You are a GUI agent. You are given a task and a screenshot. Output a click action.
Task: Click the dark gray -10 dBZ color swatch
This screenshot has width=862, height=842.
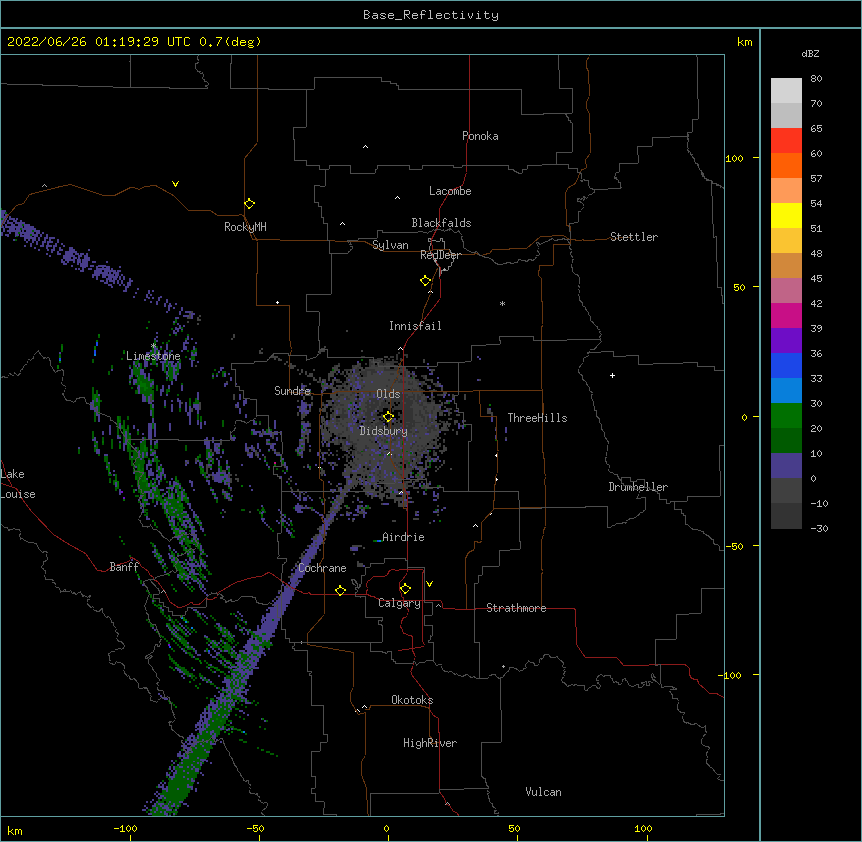coord(786,516)
